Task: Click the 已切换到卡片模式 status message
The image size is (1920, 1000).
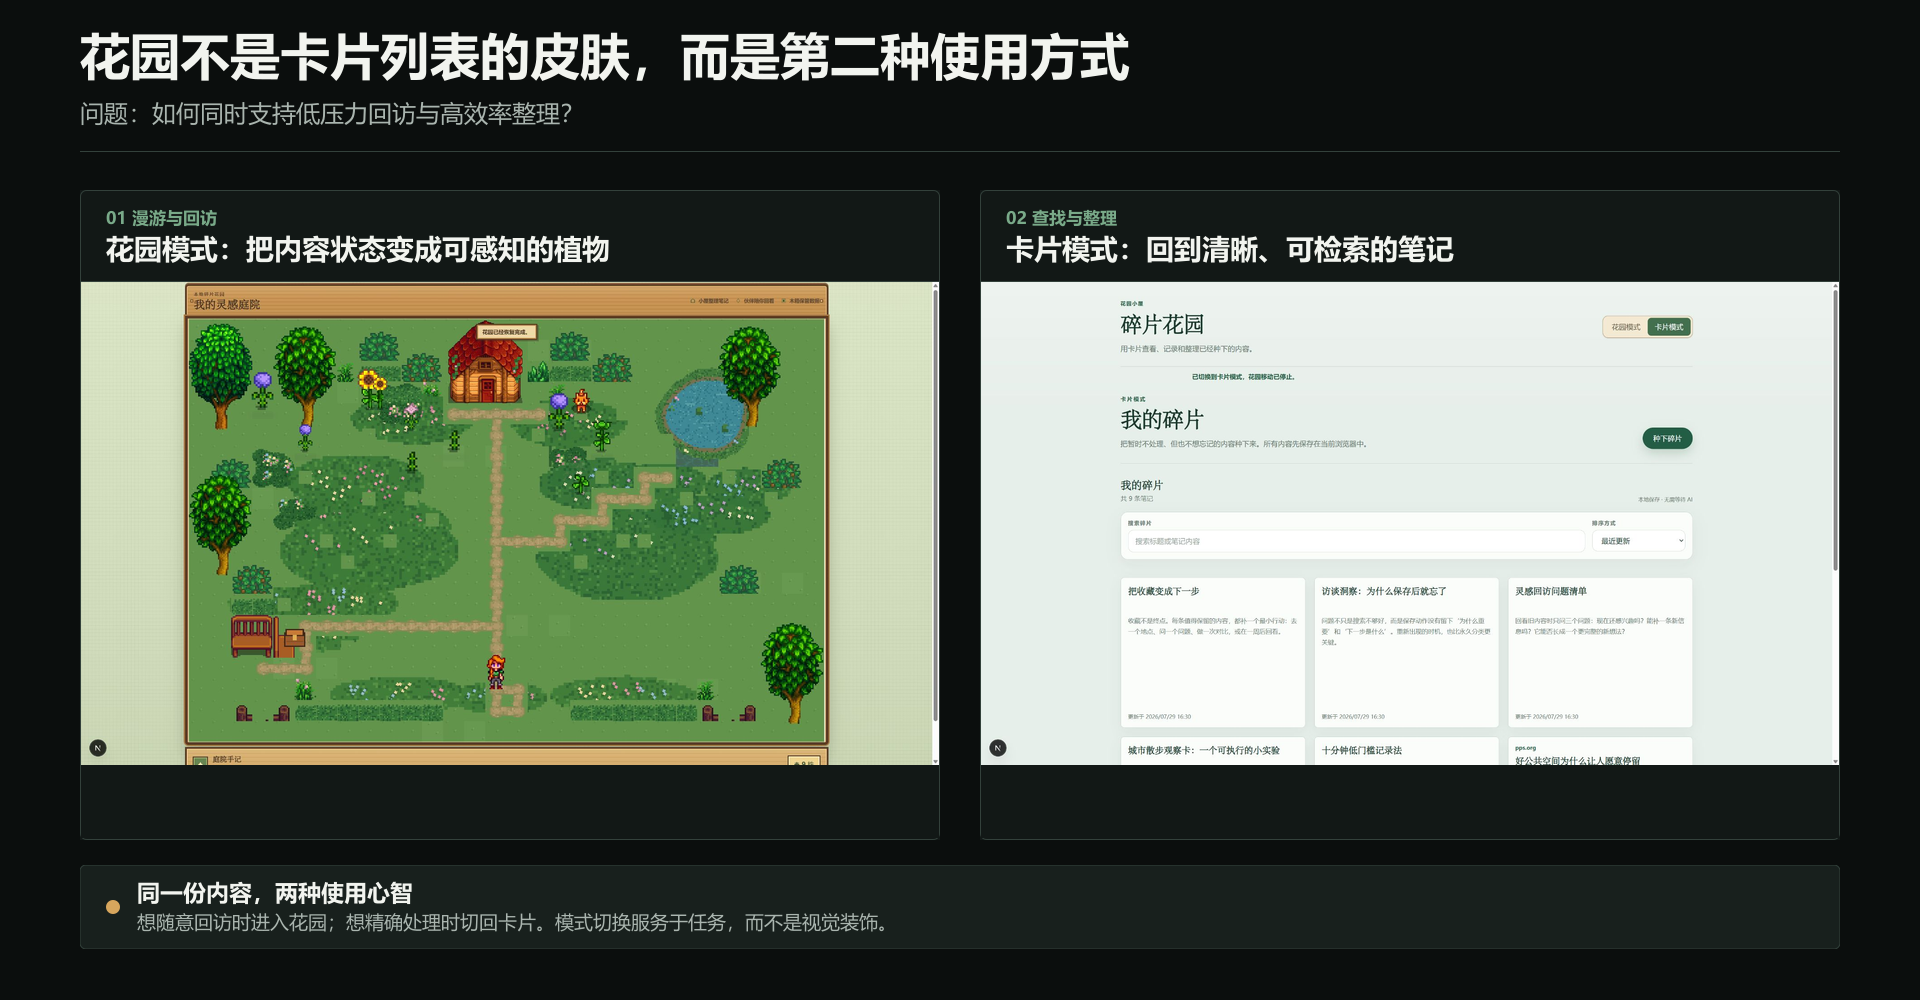Action: click(1243, 377)
